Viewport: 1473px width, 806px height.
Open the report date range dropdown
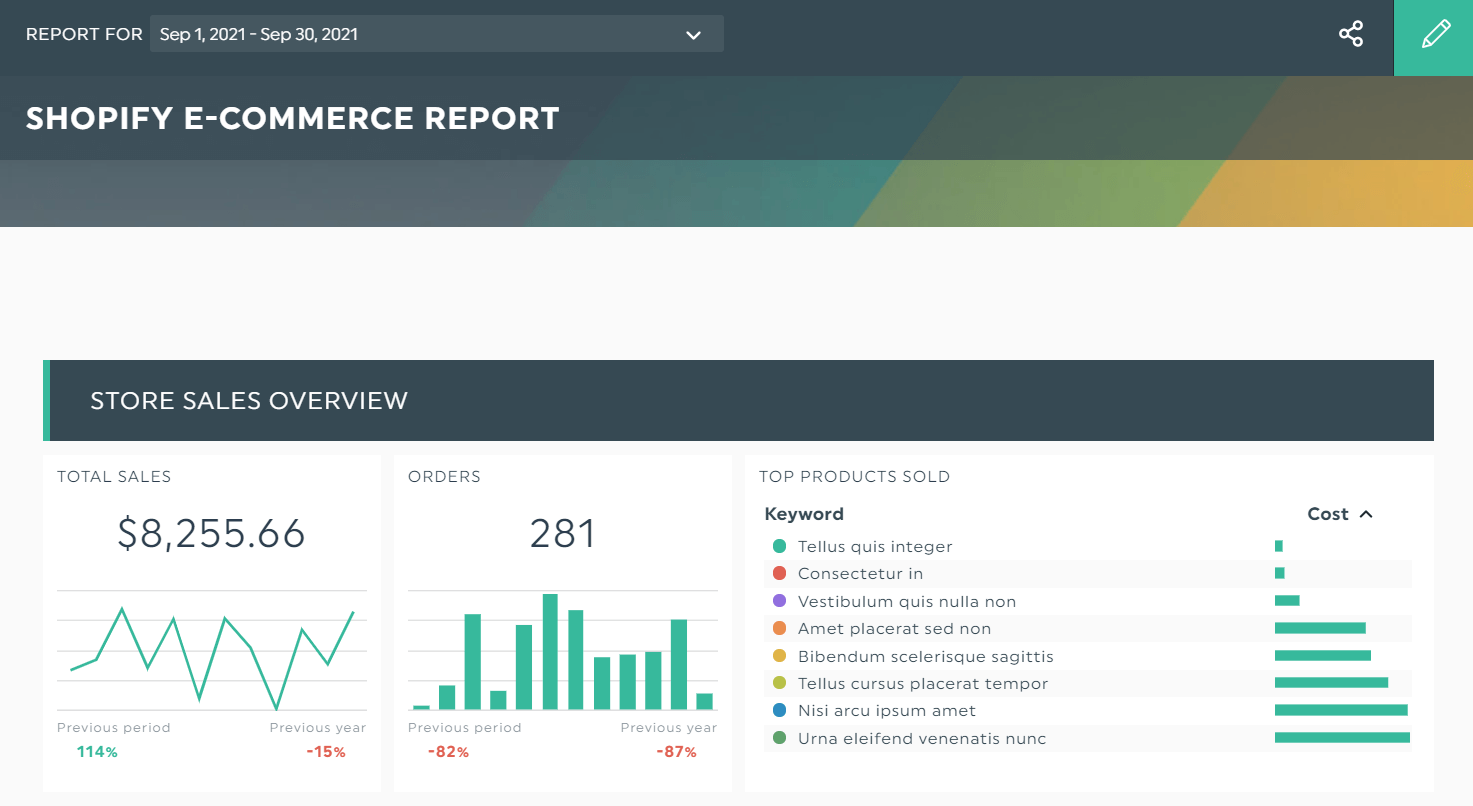(437, 34)
